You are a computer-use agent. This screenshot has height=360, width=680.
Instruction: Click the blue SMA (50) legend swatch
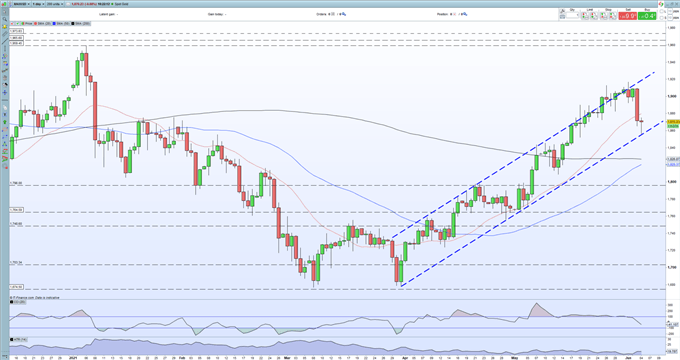tap(55, 23)
